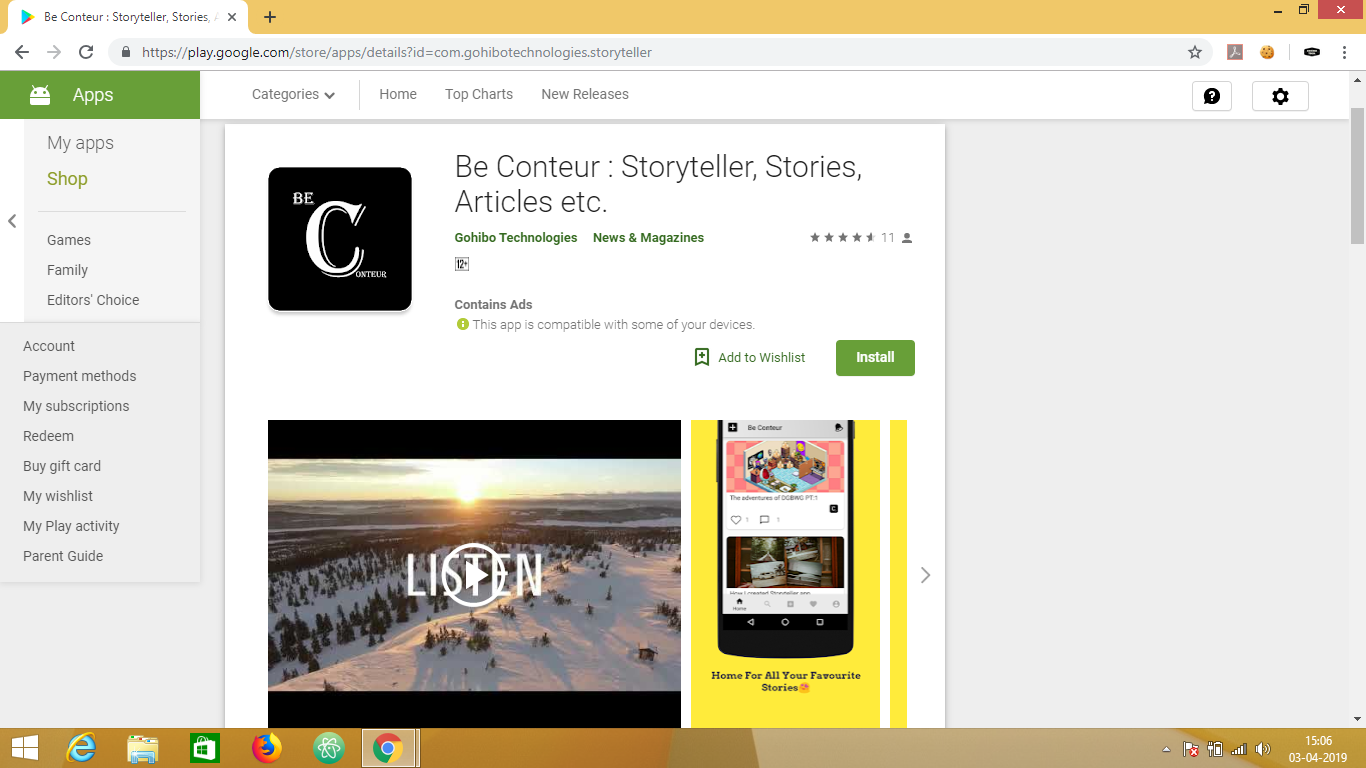Click the user count person icon beside ratings
The image size is (1366, 768).
pos(906,237)
